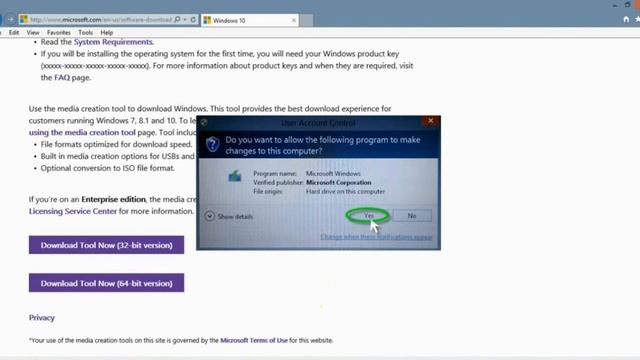640x360 pixels.
Task: Click 'File formats optimized for download speed' text
Action: point(116,144)
